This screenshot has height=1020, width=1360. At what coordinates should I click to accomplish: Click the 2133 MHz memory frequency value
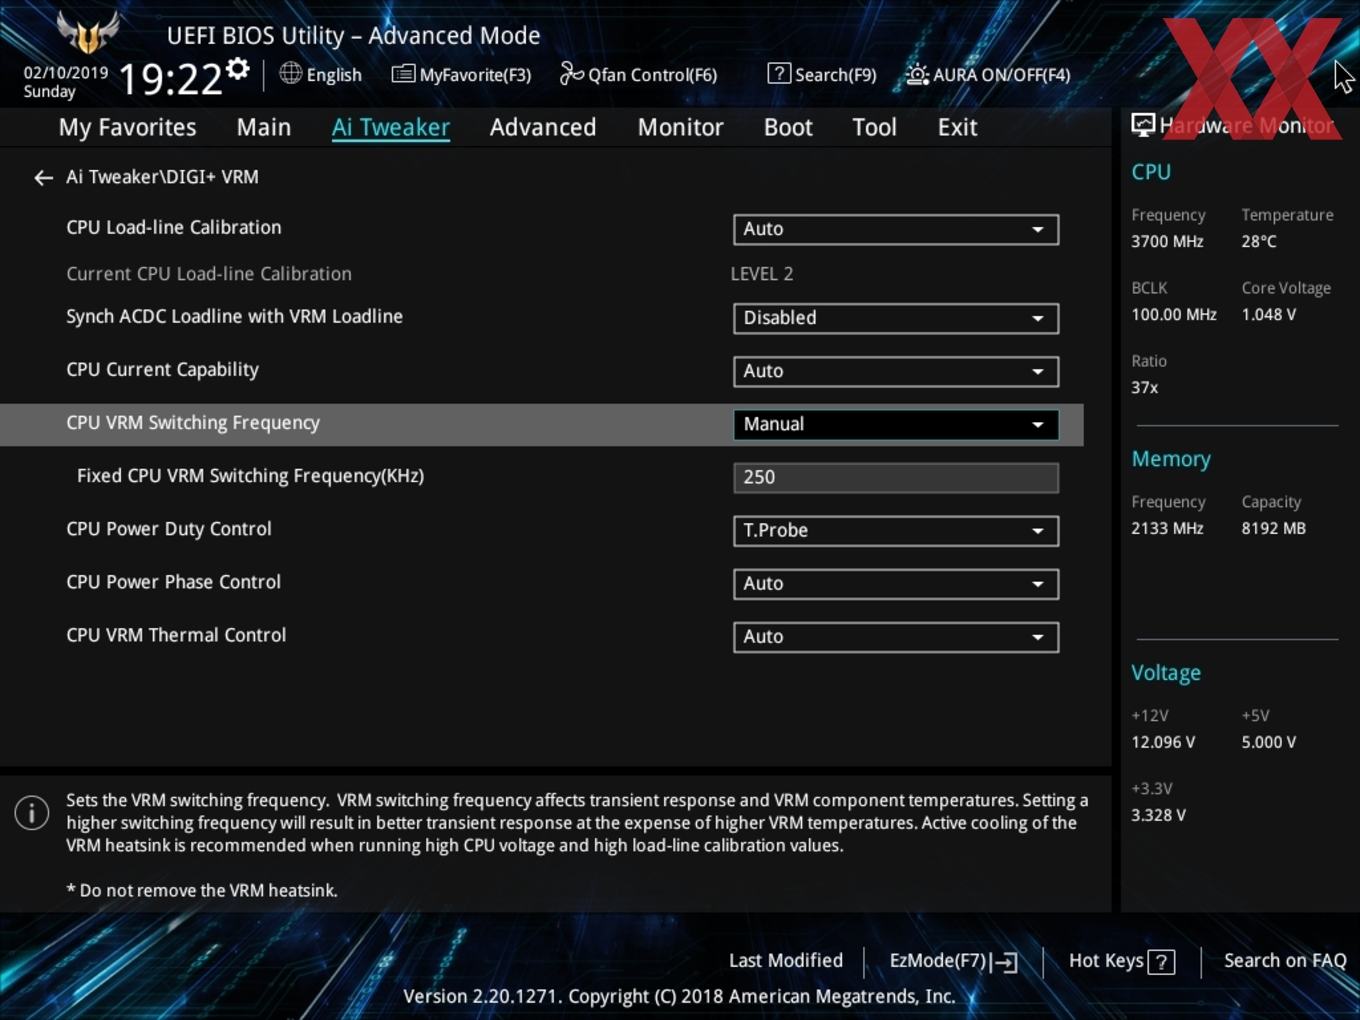1167,528
